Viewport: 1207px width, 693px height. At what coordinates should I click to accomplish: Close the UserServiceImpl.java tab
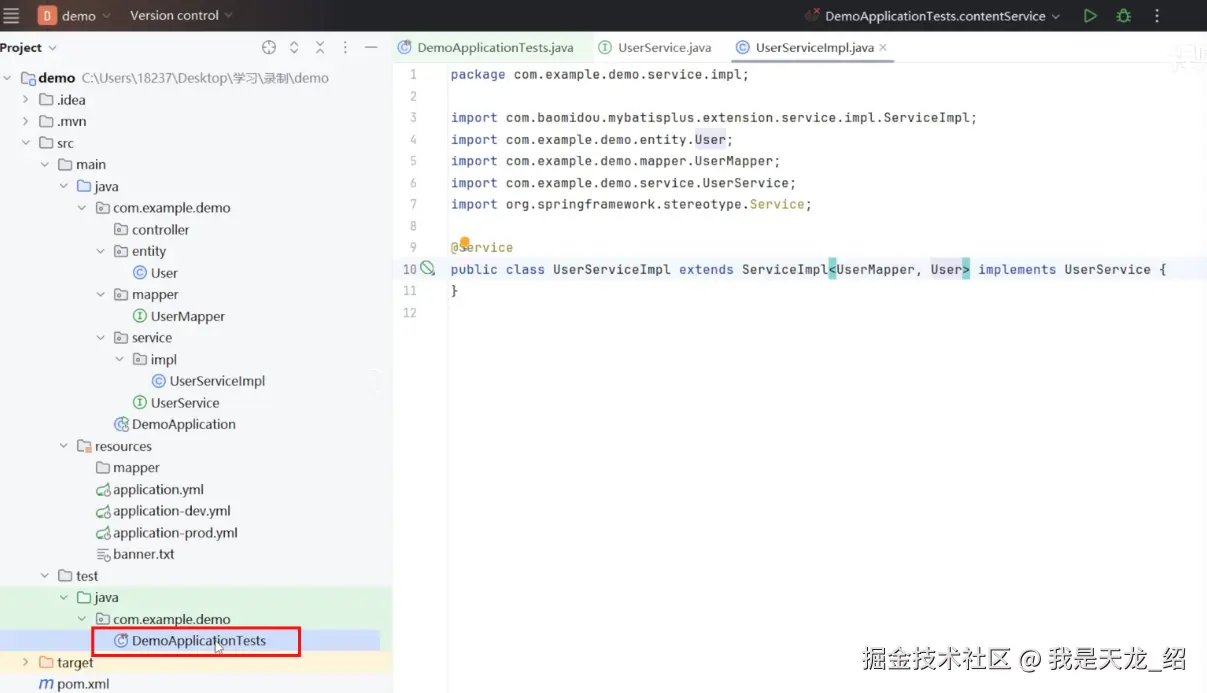click(x=883, y=47)
